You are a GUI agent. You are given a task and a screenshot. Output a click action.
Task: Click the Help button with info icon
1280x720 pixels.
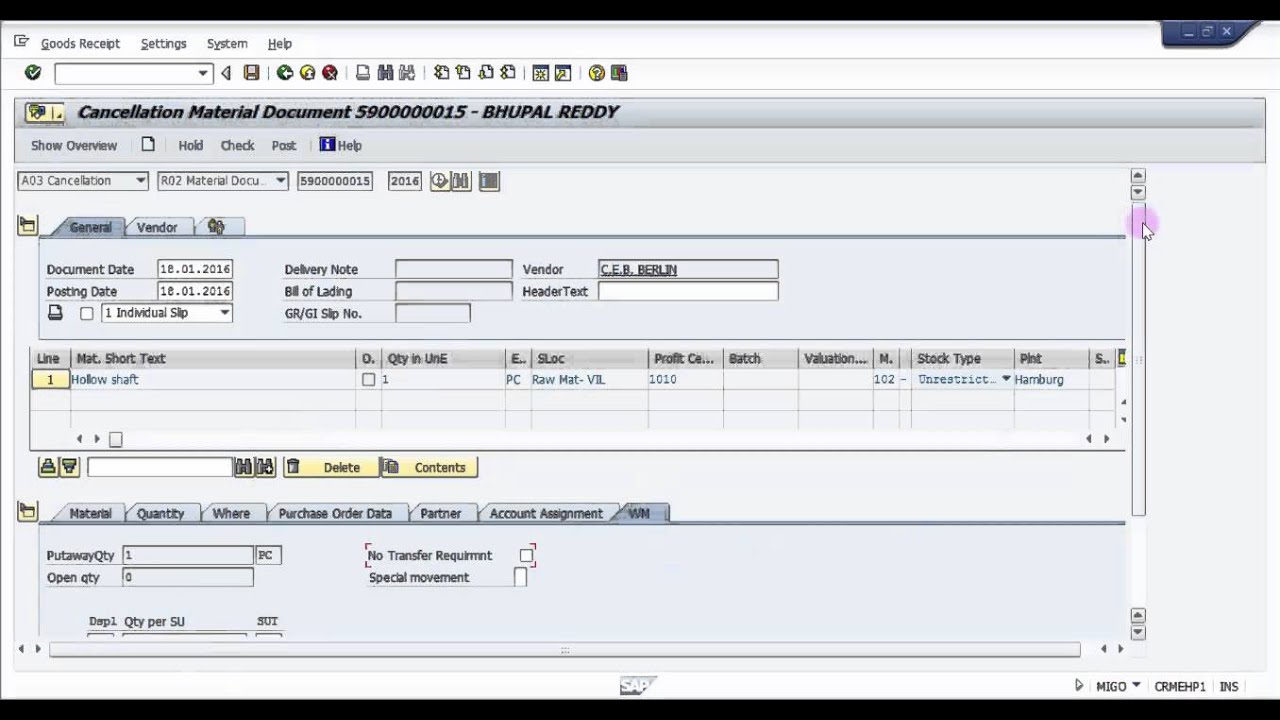point(341,145)
